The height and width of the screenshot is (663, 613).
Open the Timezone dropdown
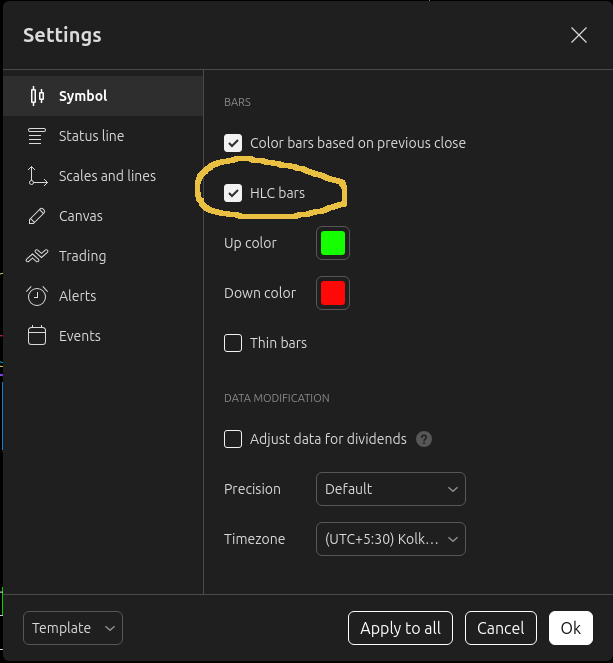[391, 539]
